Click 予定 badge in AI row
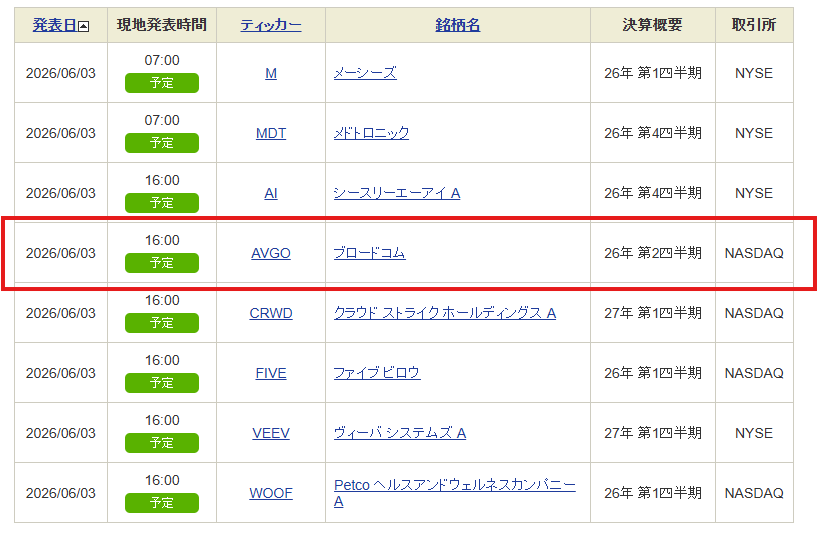Screen dimensions: 817x536 pyautogui.click(x=162, y=203)
